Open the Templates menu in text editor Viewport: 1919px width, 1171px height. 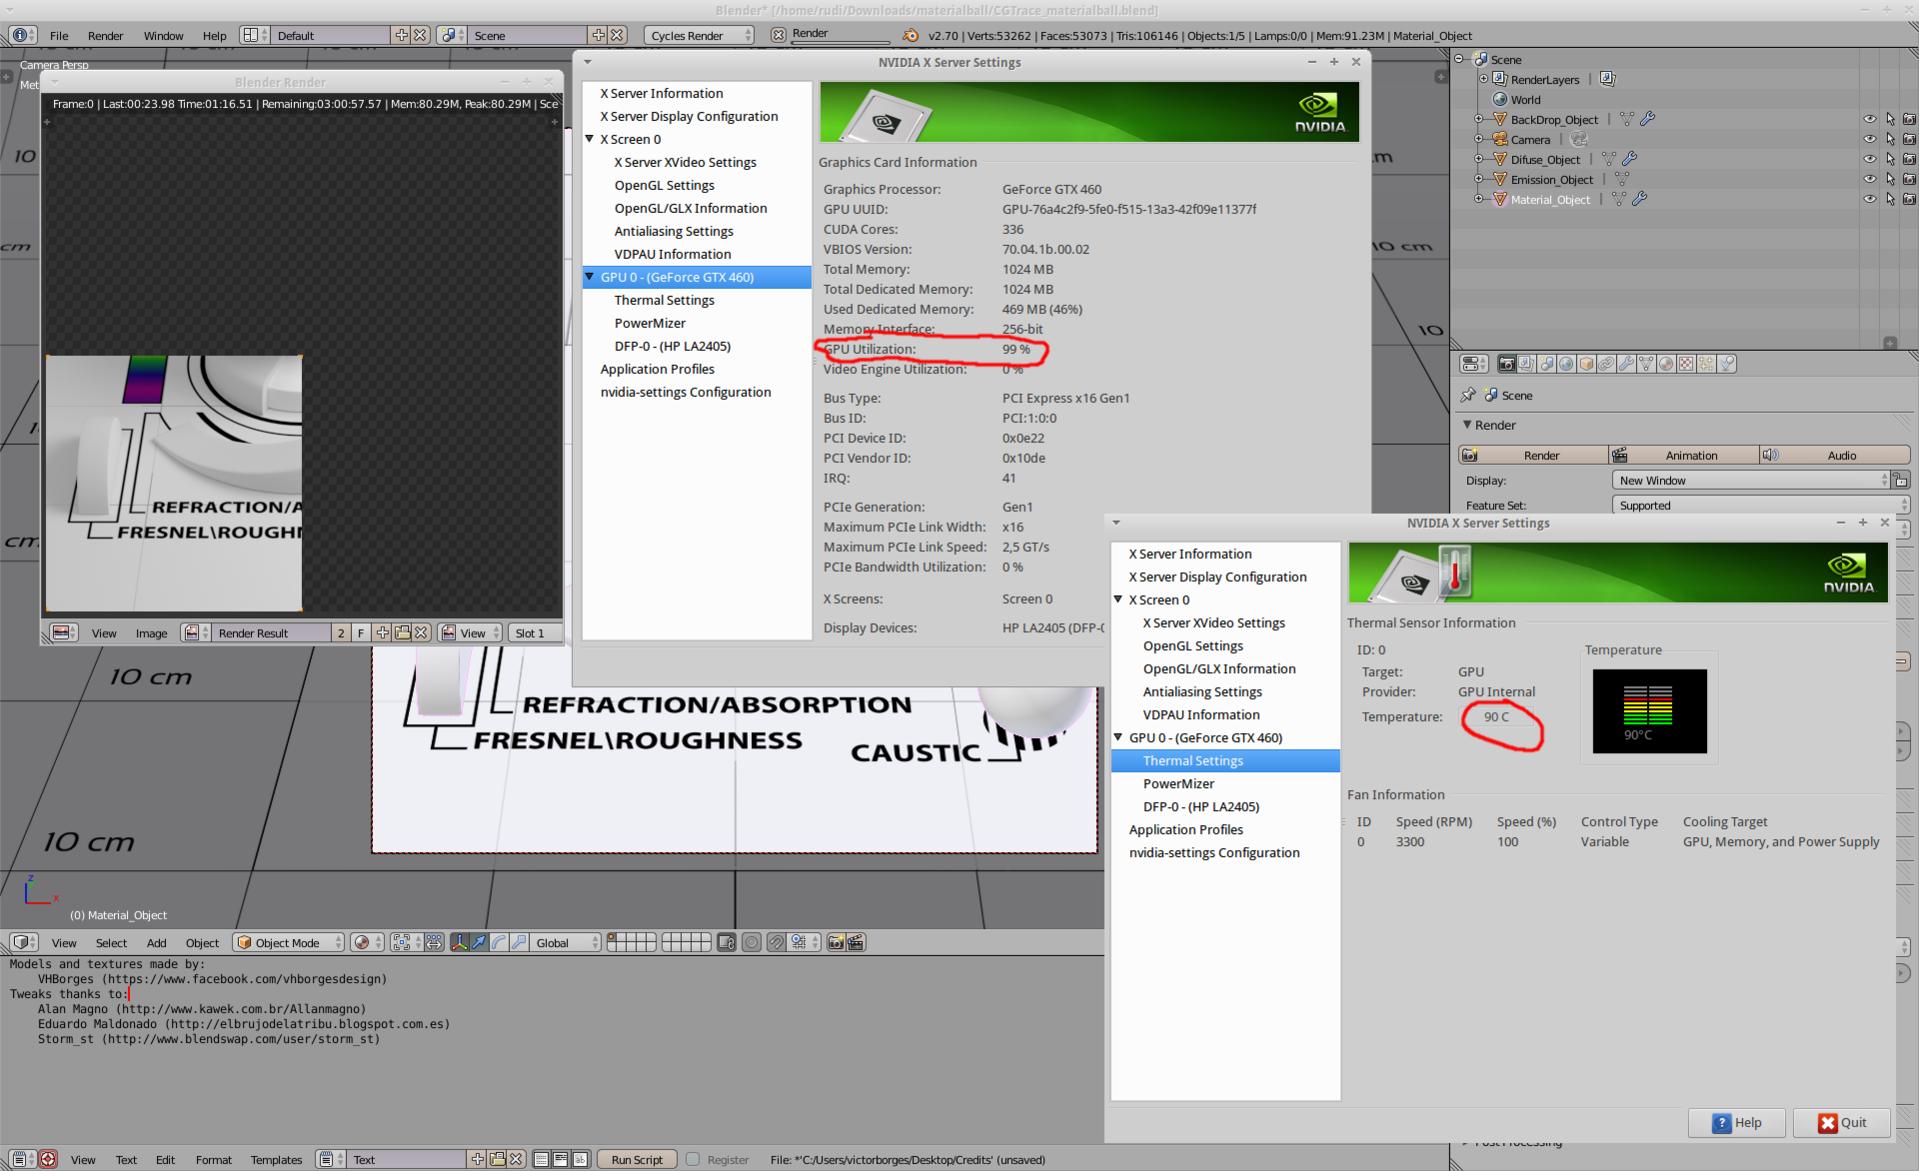(276, 1160)
